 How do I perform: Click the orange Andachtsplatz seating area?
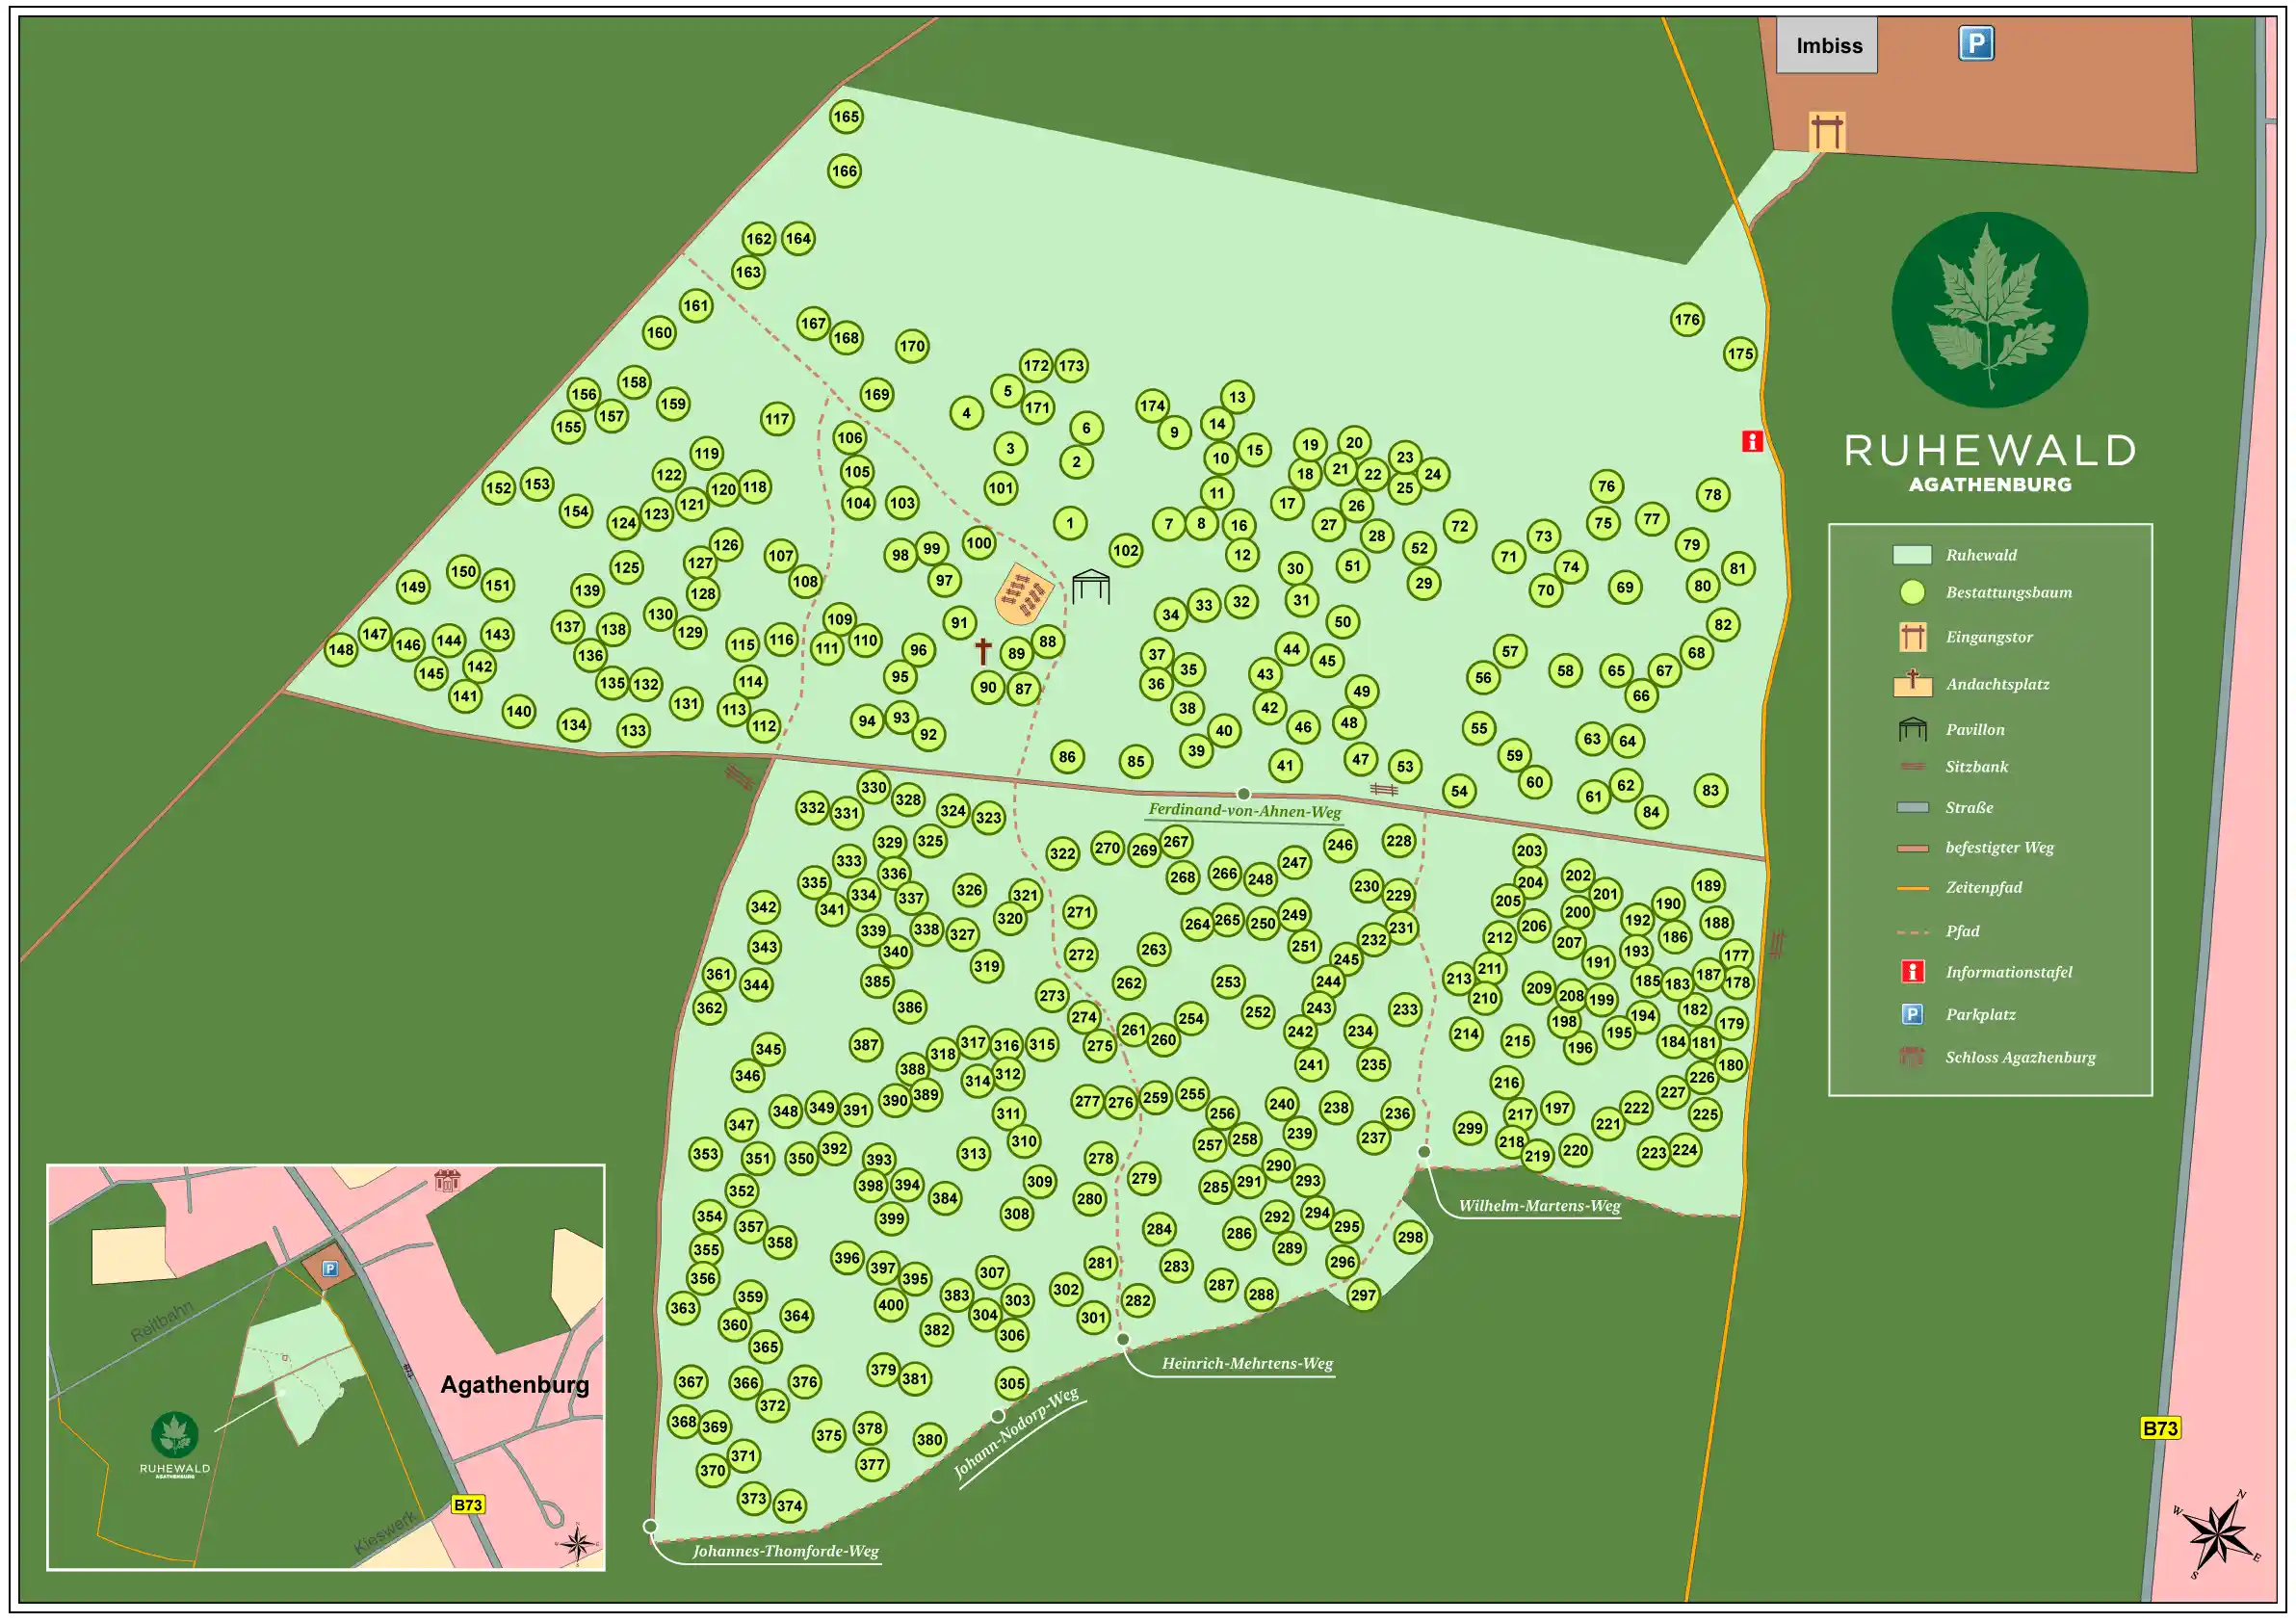[x=1023, y=593]
